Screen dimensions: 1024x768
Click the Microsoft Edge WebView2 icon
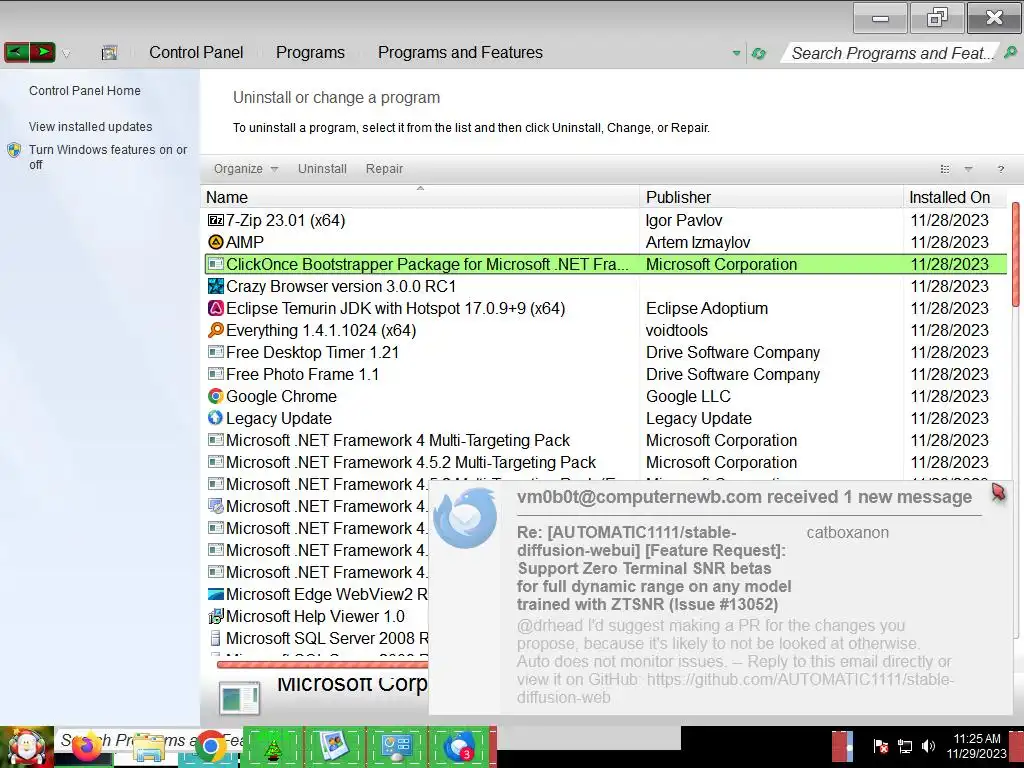click(216, 594)
